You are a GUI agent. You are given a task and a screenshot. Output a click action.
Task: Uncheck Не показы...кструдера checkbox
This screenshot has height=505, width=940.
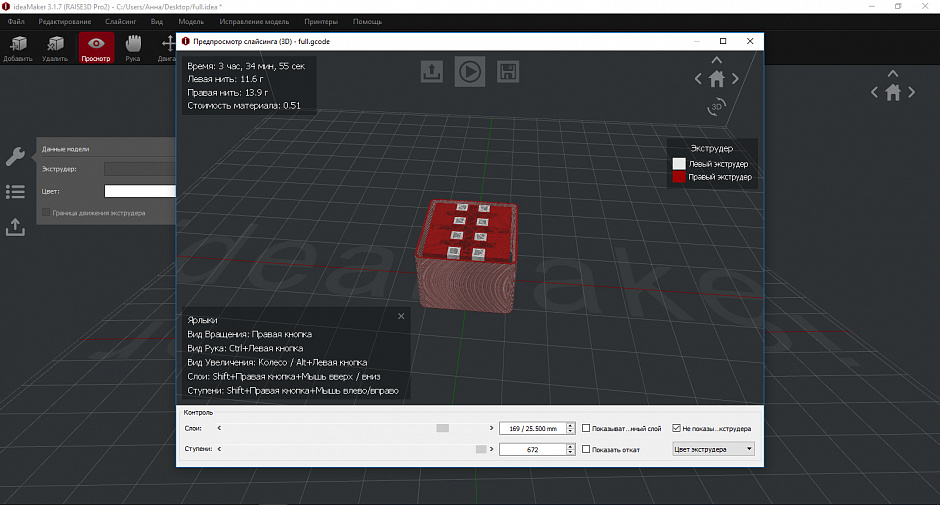click(676, 428)
